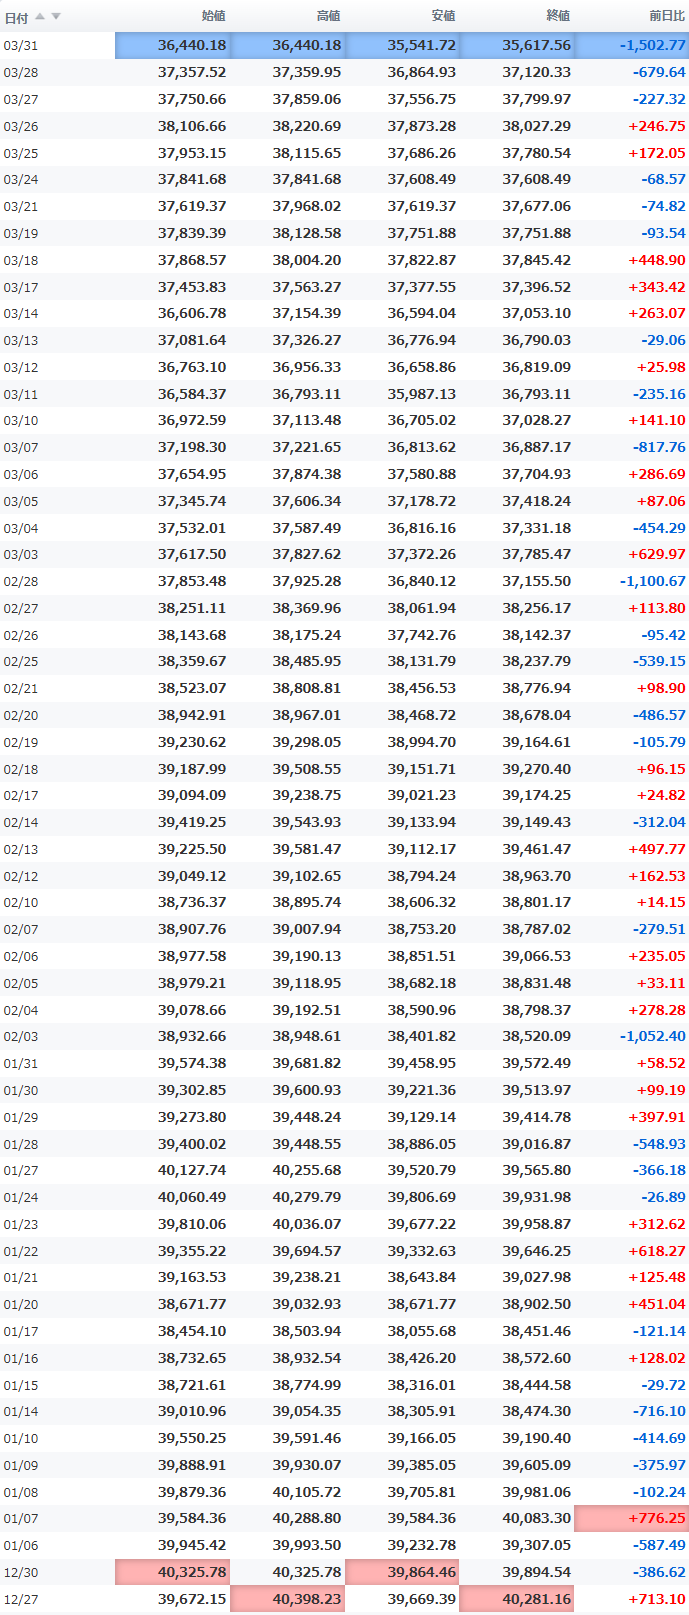The width and height of the screenshot is (689, 1615).
Task: Click the 前日比 column header
Action: 667,16
